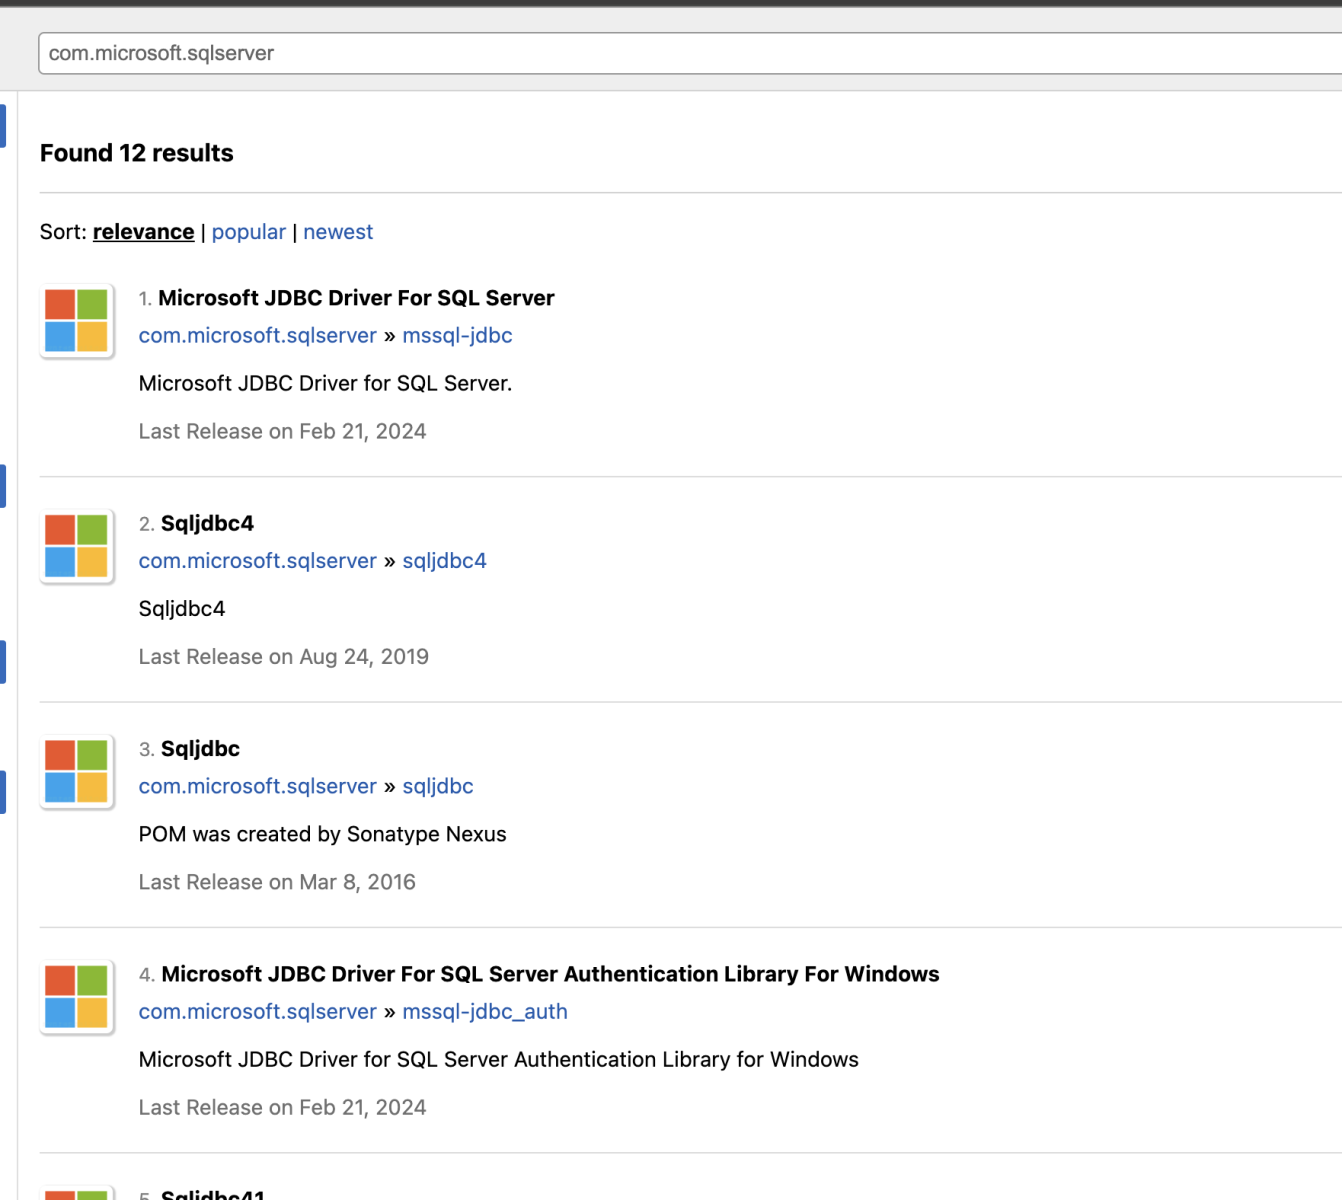Open the mssql-jdbc artifact link
Viewport: 1342px width, 1200px height.
click(x=457, y=336)
